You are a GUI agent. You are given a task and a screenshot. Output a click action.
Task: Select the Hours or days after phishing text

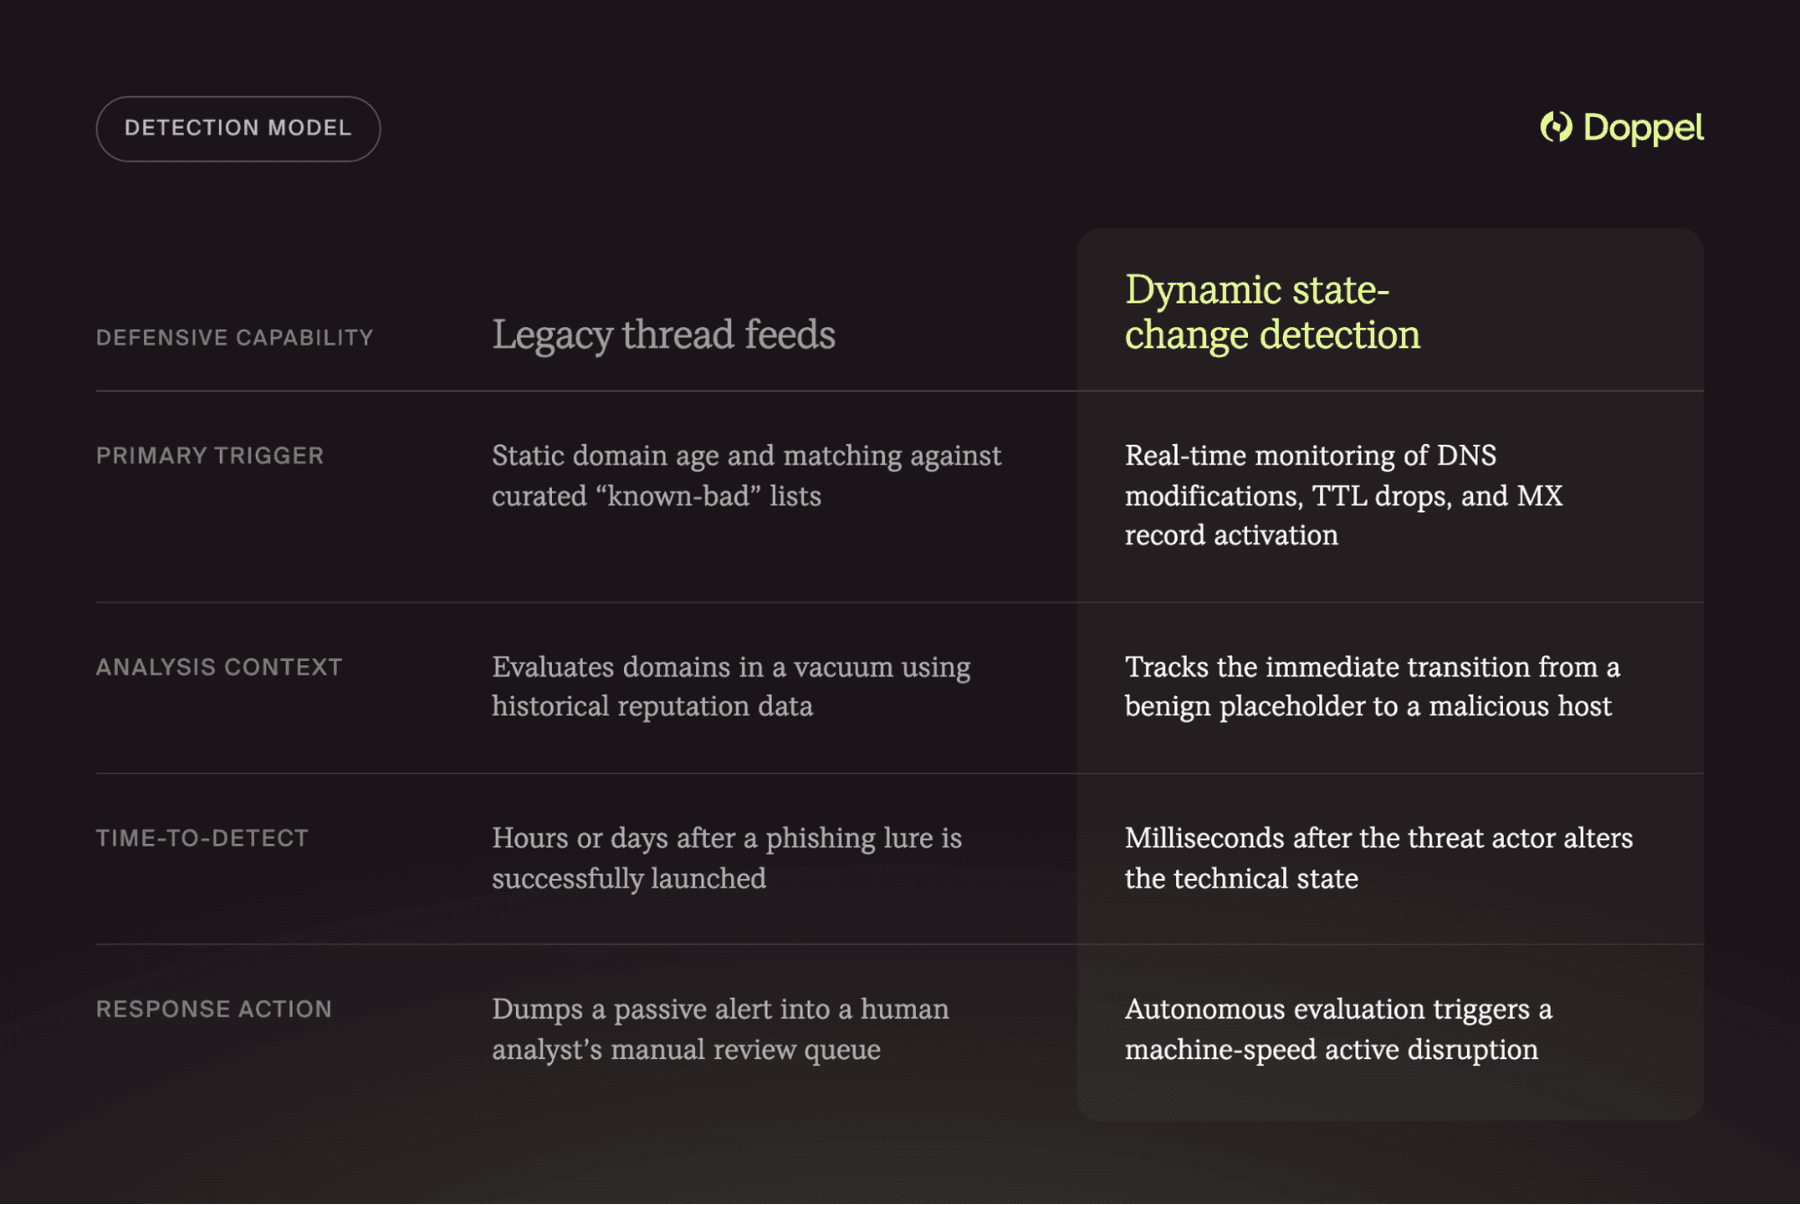(727, 858)
